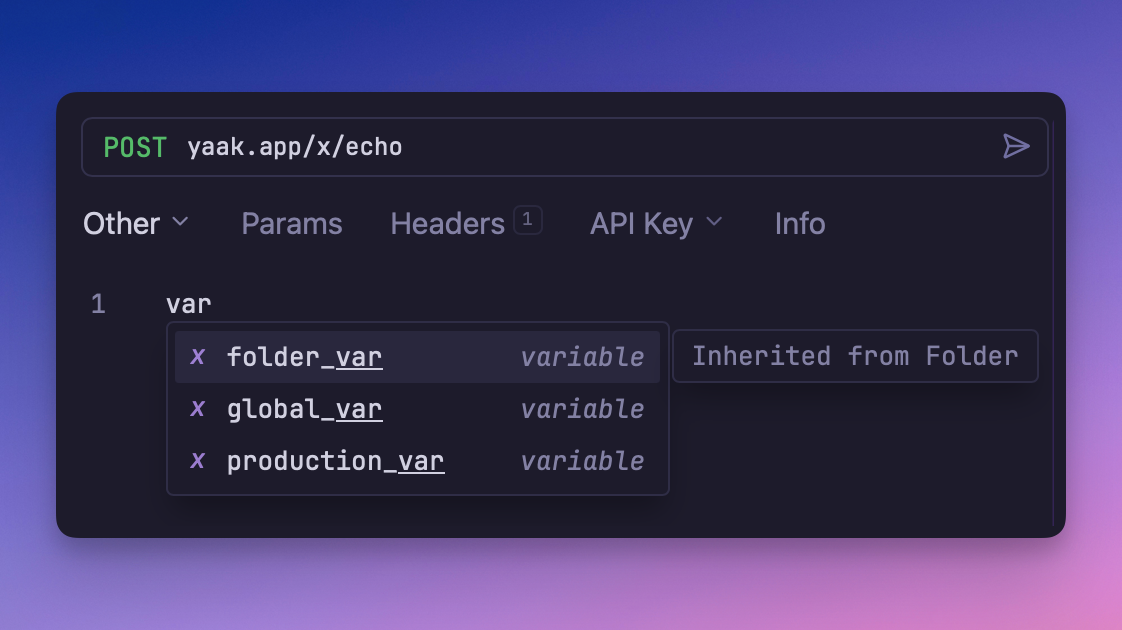The height and width of the screenshot is (630, 1122).
Task: Click the send request arrow icon
Action: 1016,147
